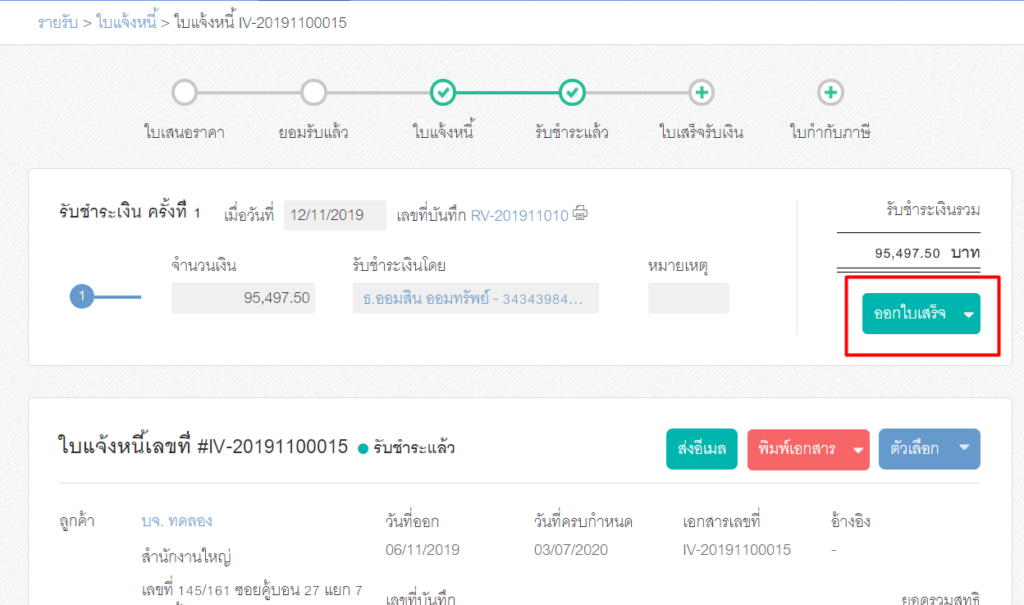The height and width of the screenshot is (605, 1024).
Task: Click the ใบเสนอราคา step circle
Action: pos(184,92)
